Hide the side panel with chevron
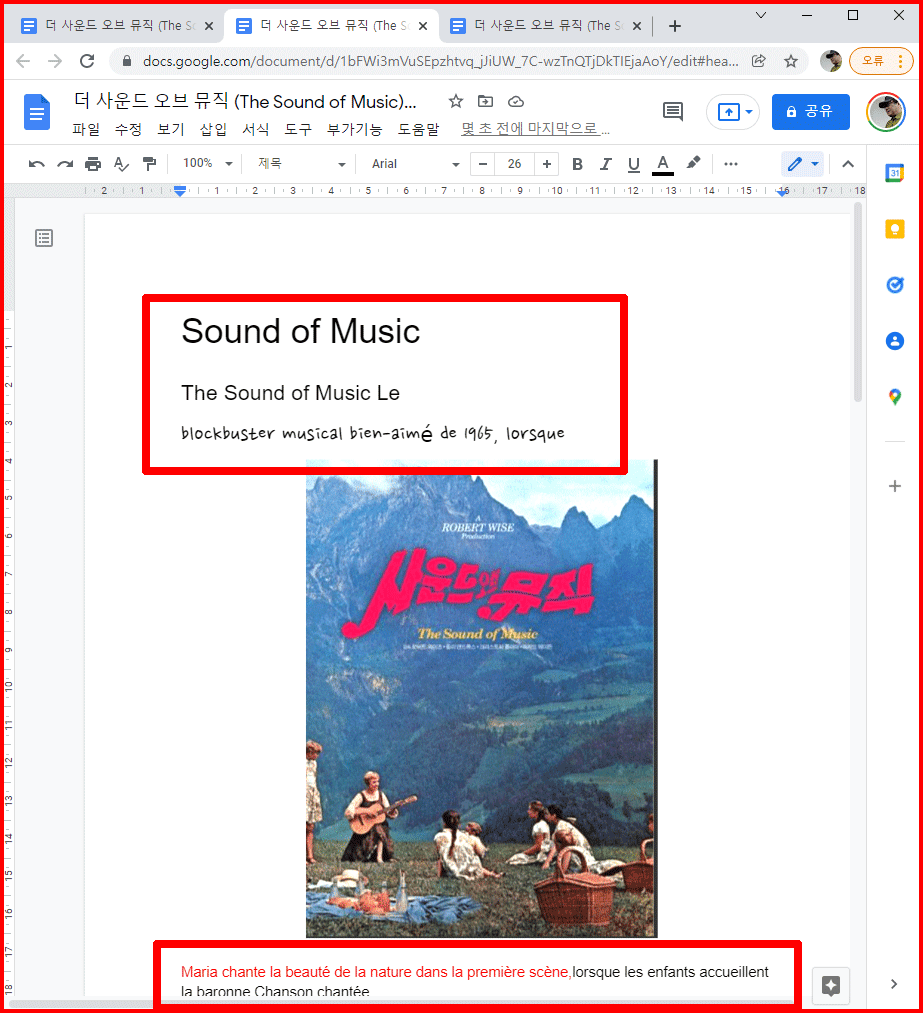This screenshot has height=1013, width=923. click(894, 984)
